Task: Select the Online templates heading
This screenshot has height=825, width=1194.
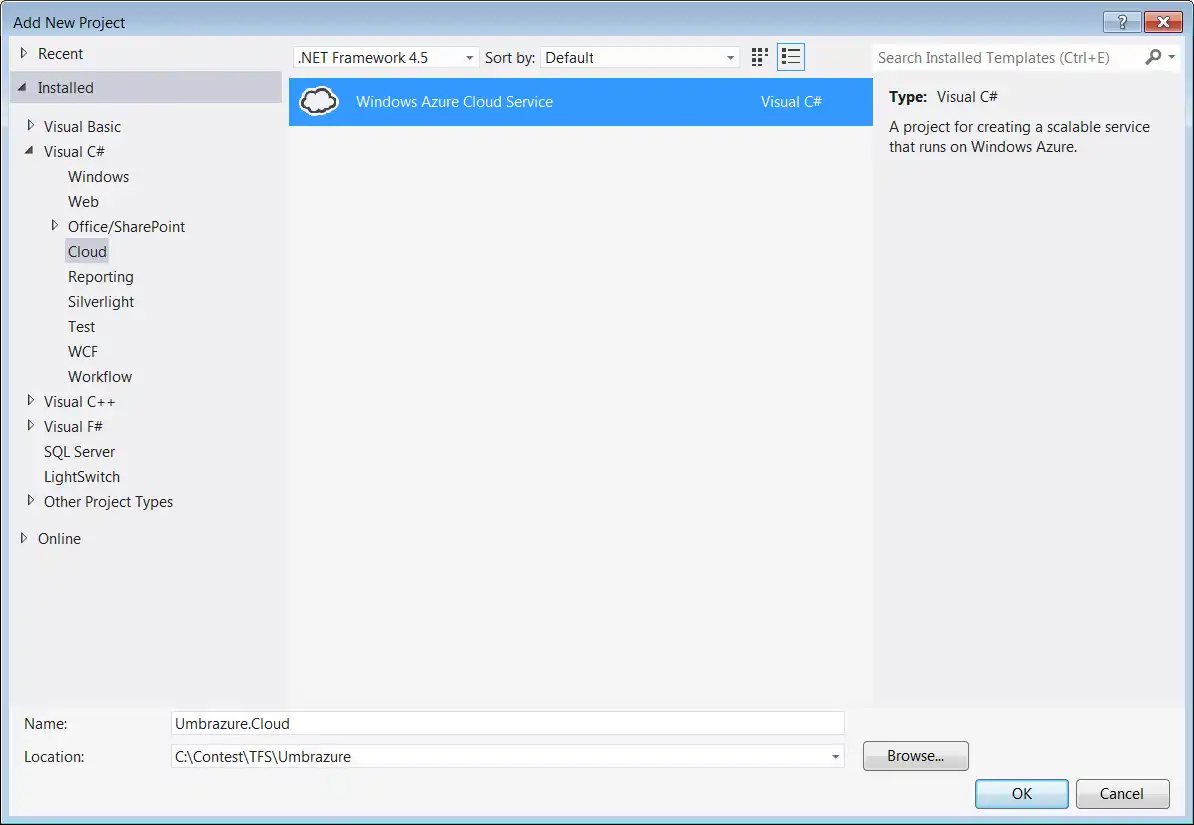Action: click(x=59, y=539)
